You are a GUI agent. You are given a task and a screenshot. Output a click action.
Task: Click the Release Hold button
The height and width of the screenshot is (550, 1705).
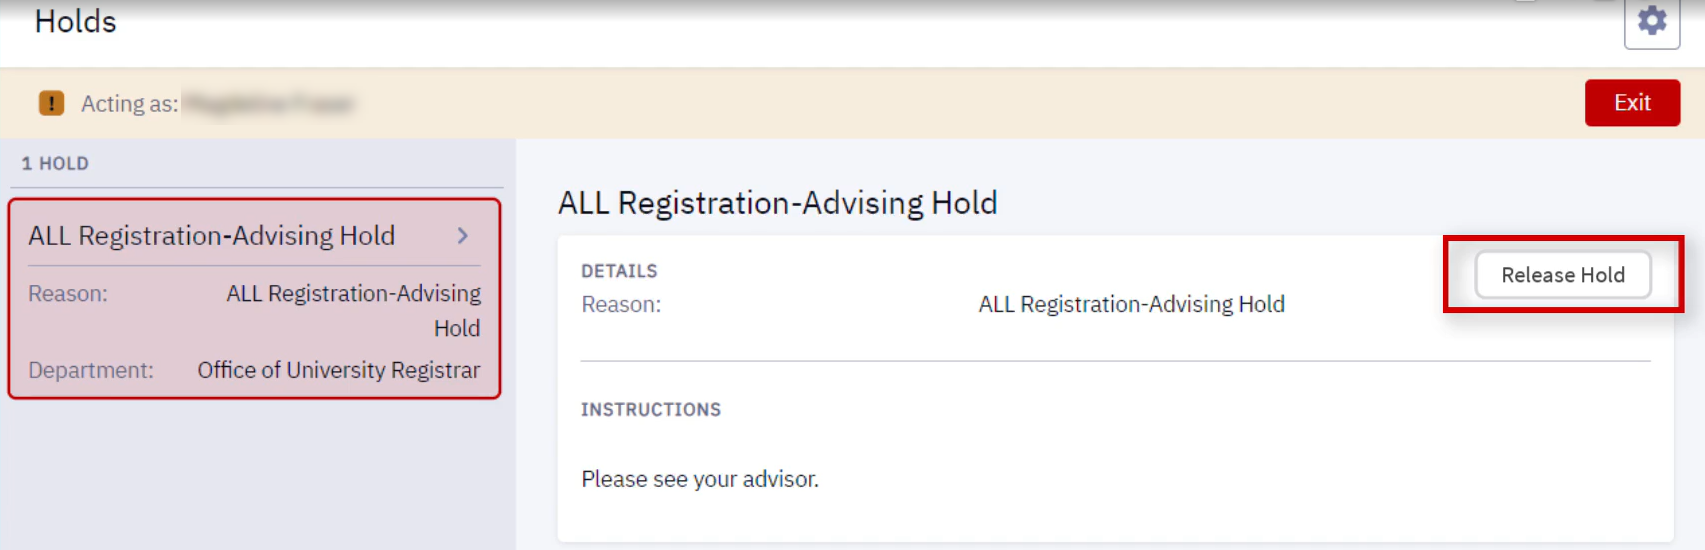coord(1562,275)
